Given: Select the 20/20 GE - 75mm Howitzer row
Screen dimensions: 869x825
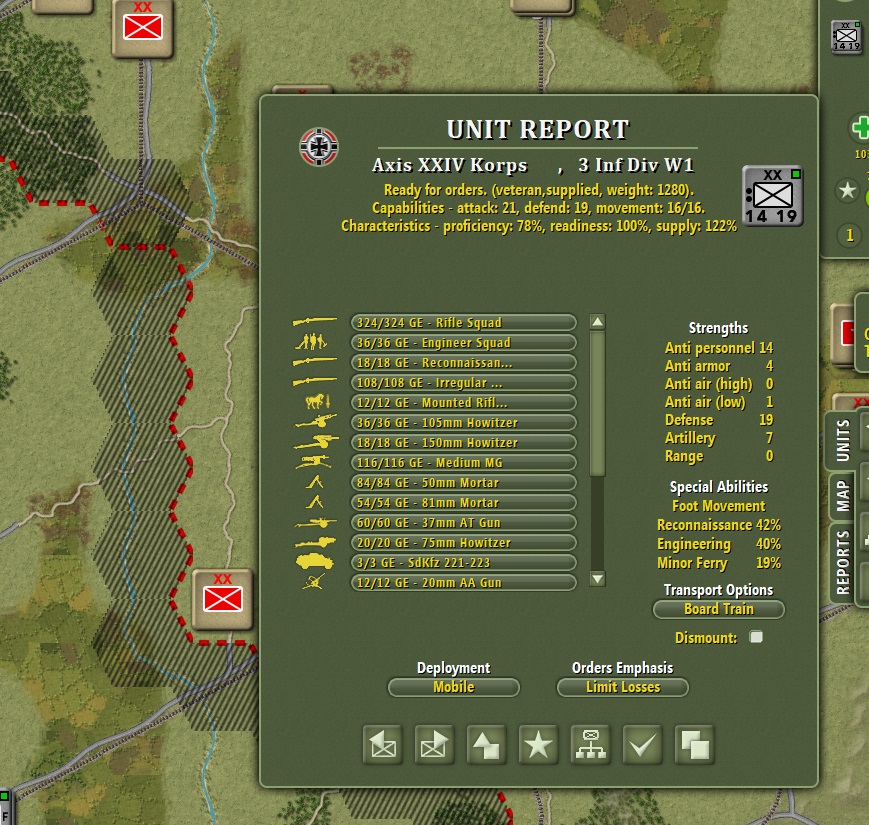Looking at the screenshot, I should point(464,542).
